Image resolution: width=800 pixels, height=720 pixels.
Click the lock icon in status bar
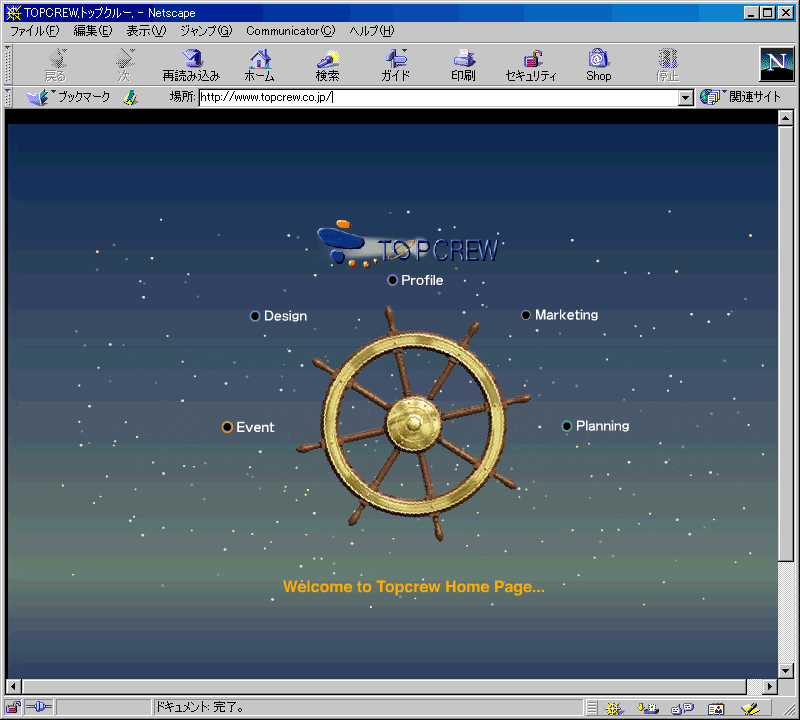[13, 707]
